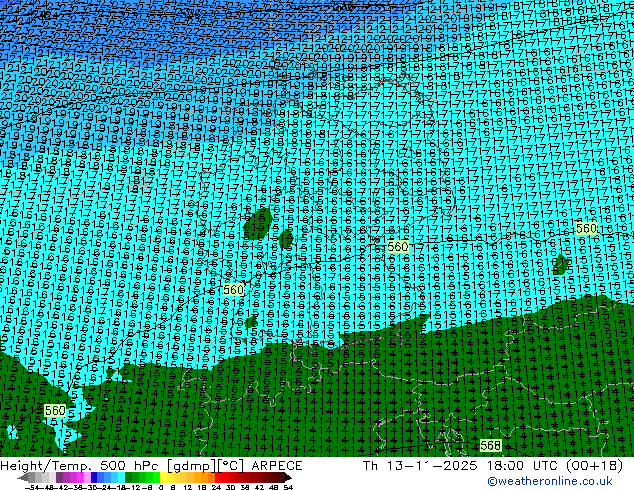Click the ARPEGE model name text

tap(277, 466)
